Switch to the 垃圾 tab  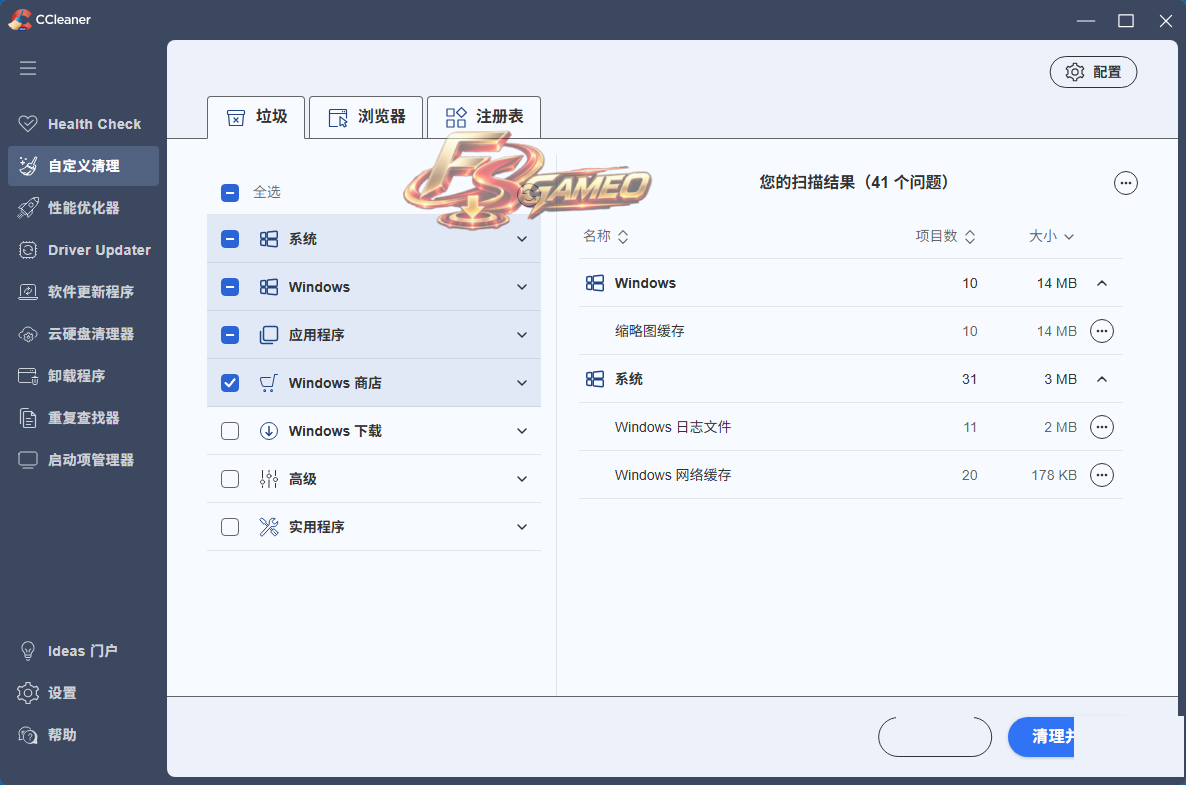click(256, 117)
